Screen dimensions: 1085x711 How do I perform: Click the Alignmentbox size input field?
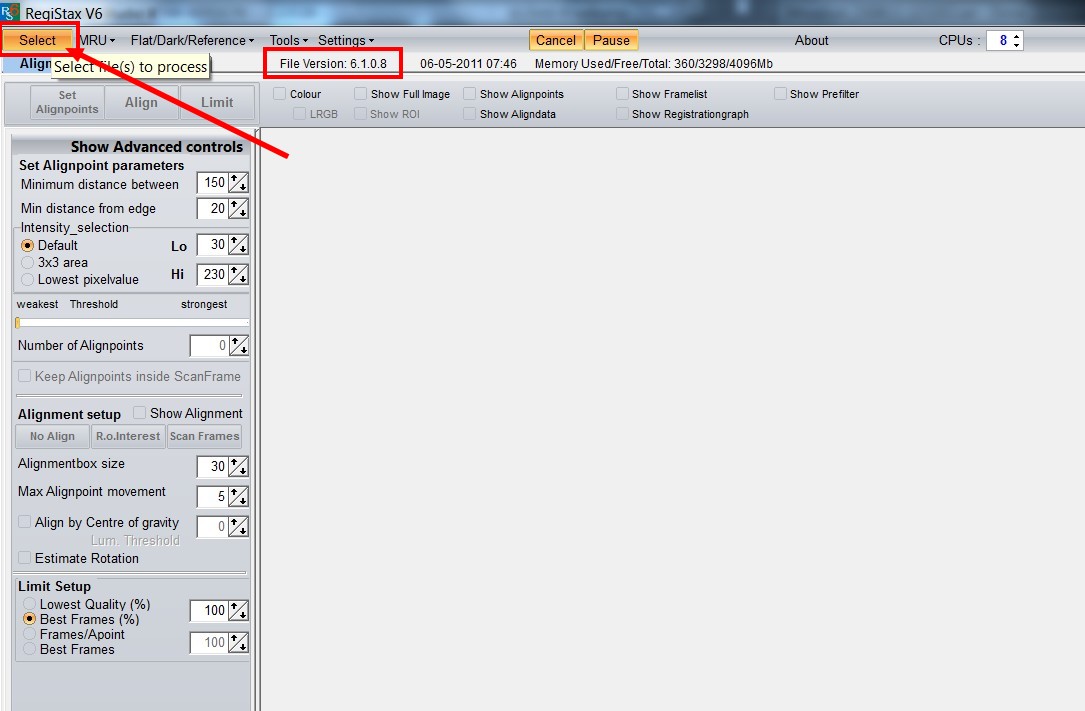pyautogui.click(x=212, y=467)
